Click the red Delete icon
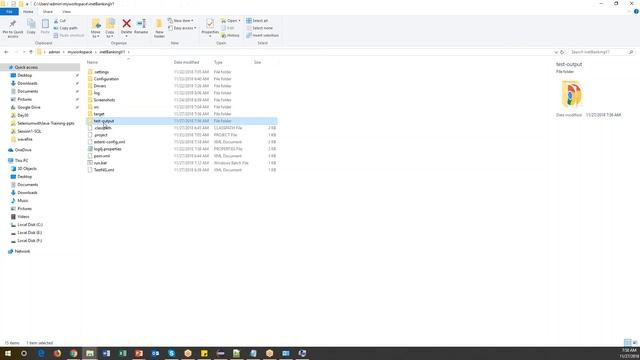Image resolution: width=640 pixels, height=360 pixels. tap(127, 24)
